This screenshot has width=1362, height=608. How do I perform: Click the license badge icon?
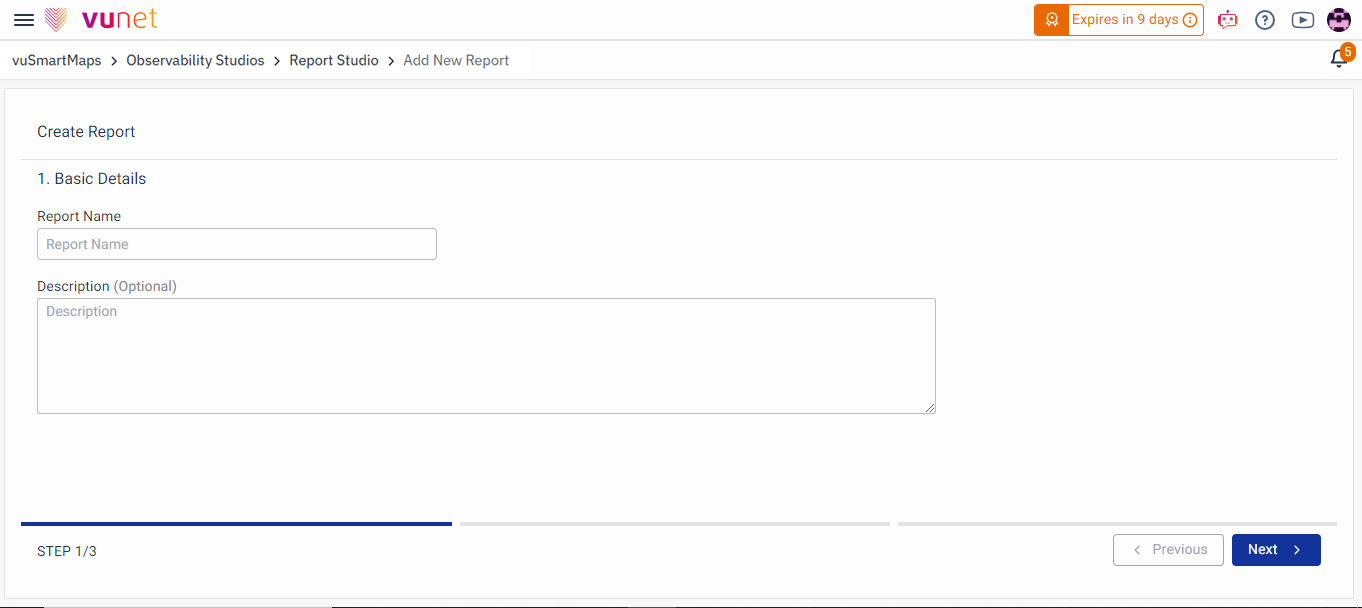(x=1051, y=20)
